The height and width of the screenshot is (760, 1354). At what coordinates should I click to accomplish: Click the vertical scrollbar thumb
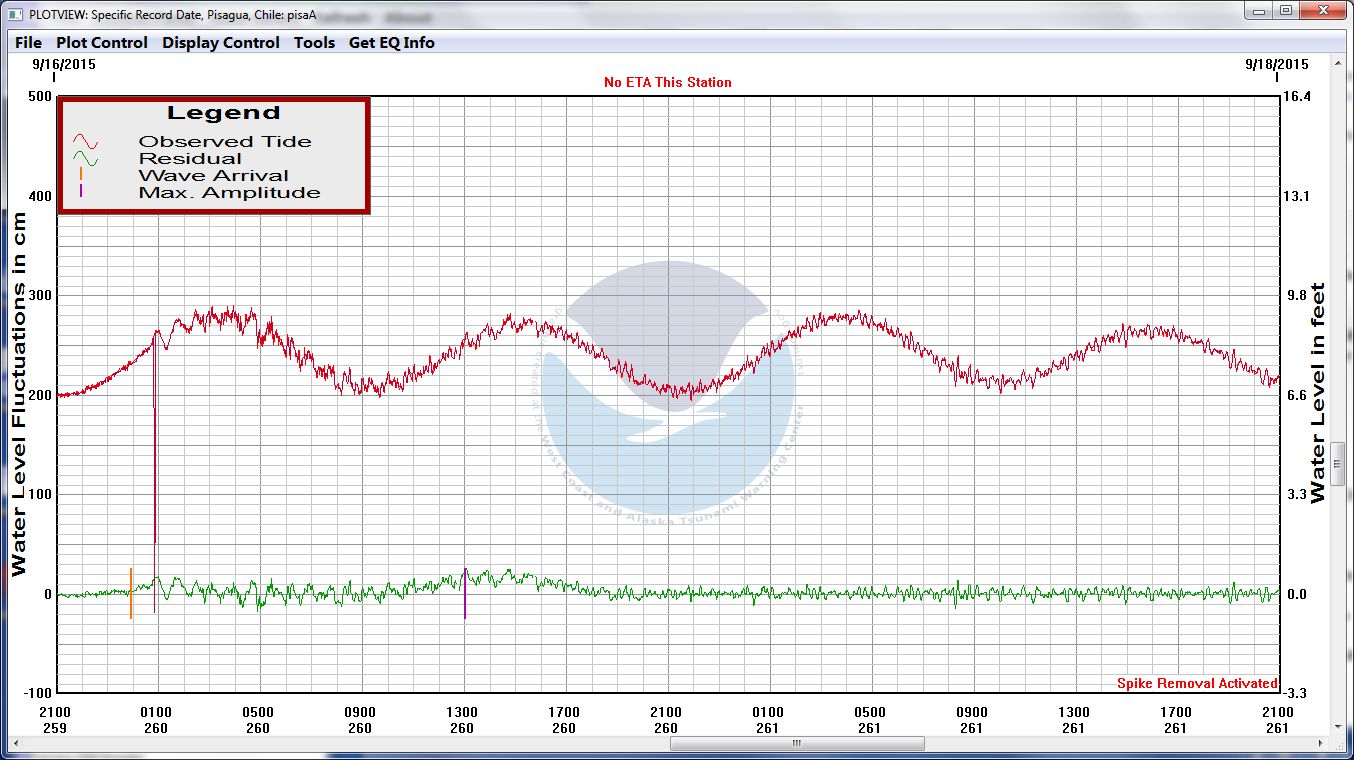point(1338,464)
